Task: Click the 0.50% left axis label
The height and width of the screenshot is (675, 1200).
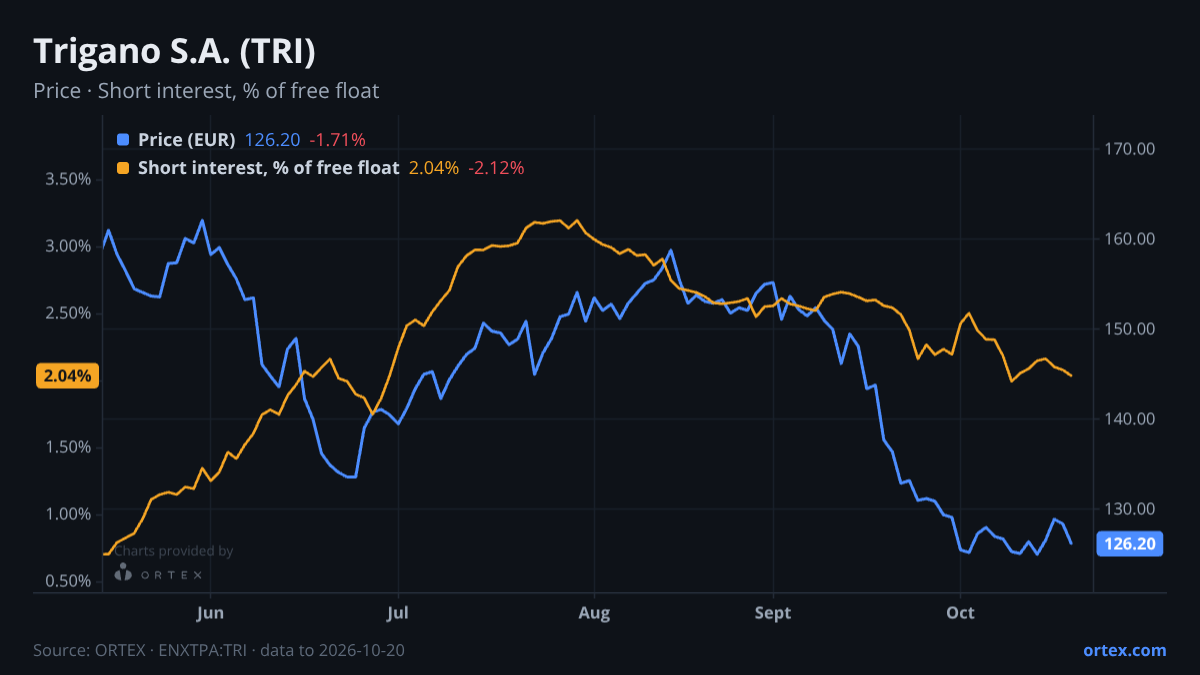Action: [x=68, y=581]
